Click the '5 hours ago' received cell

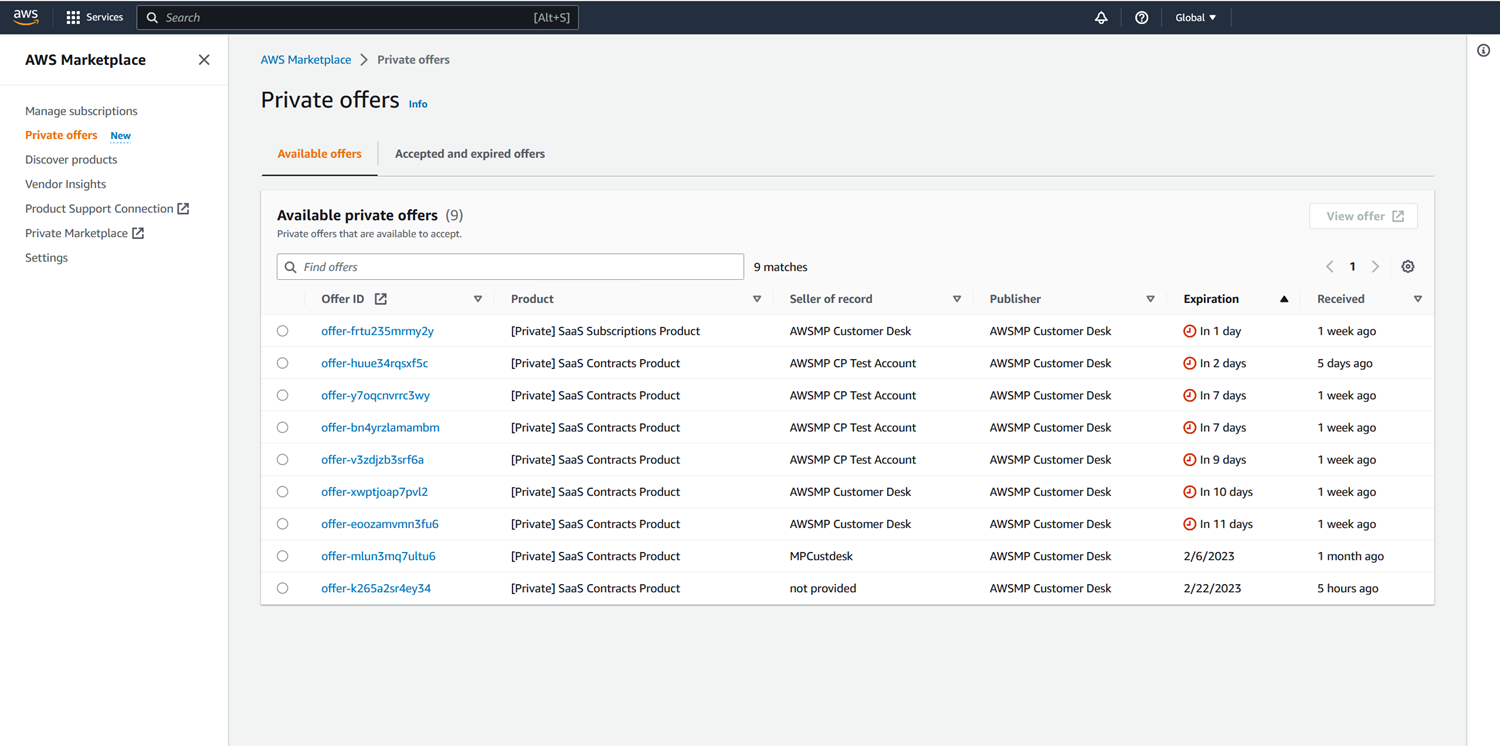(x=1348, y=588)
